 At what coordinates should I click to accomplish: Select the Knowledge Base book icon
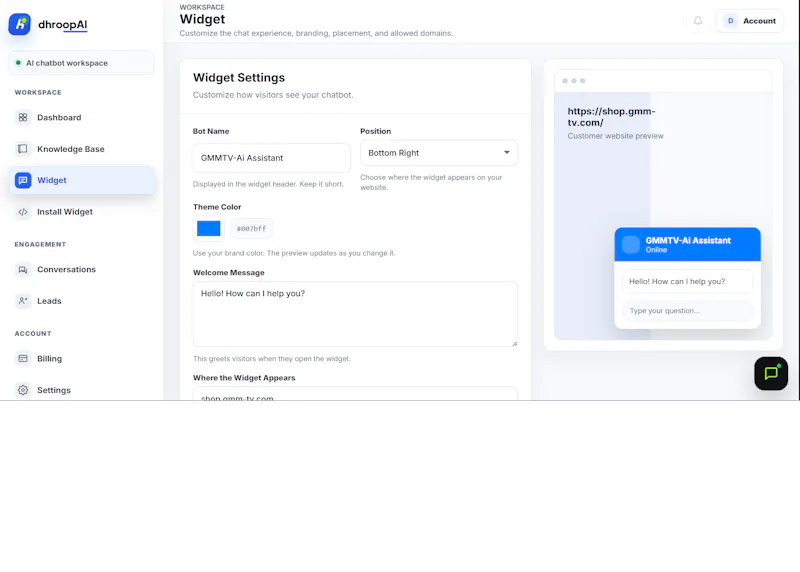23,149
